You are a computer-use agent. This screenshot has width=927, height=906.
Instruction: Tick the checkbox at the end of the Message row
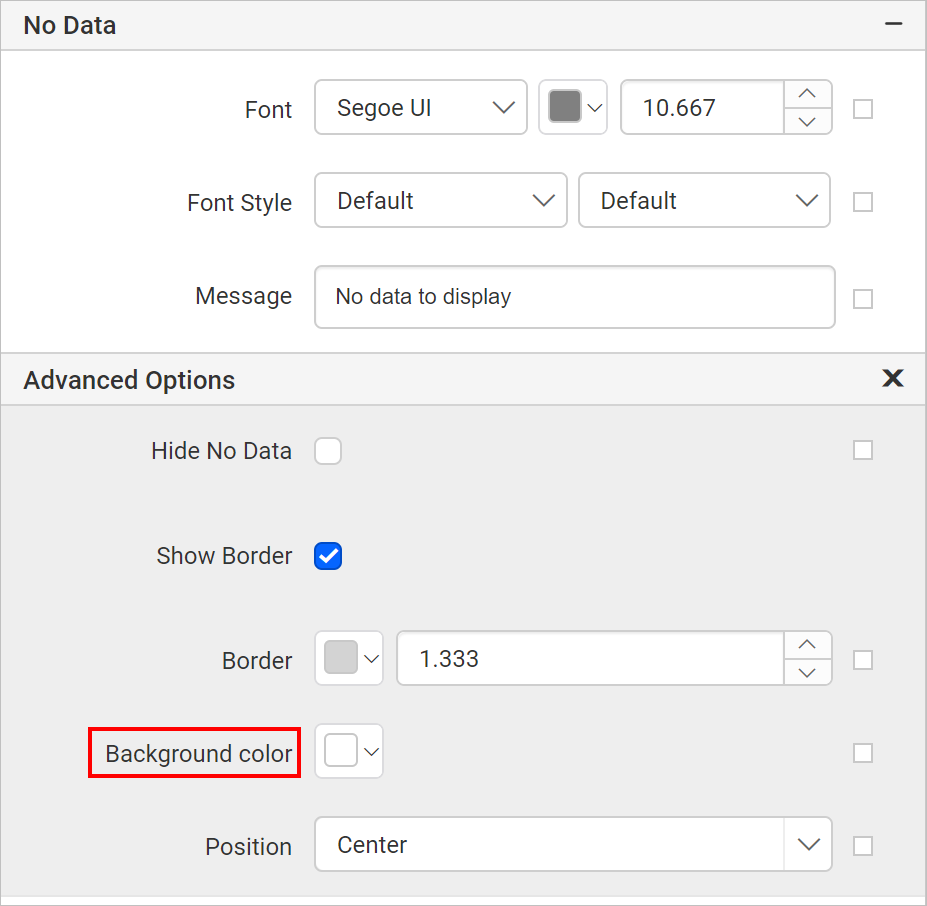pos(863,299)
